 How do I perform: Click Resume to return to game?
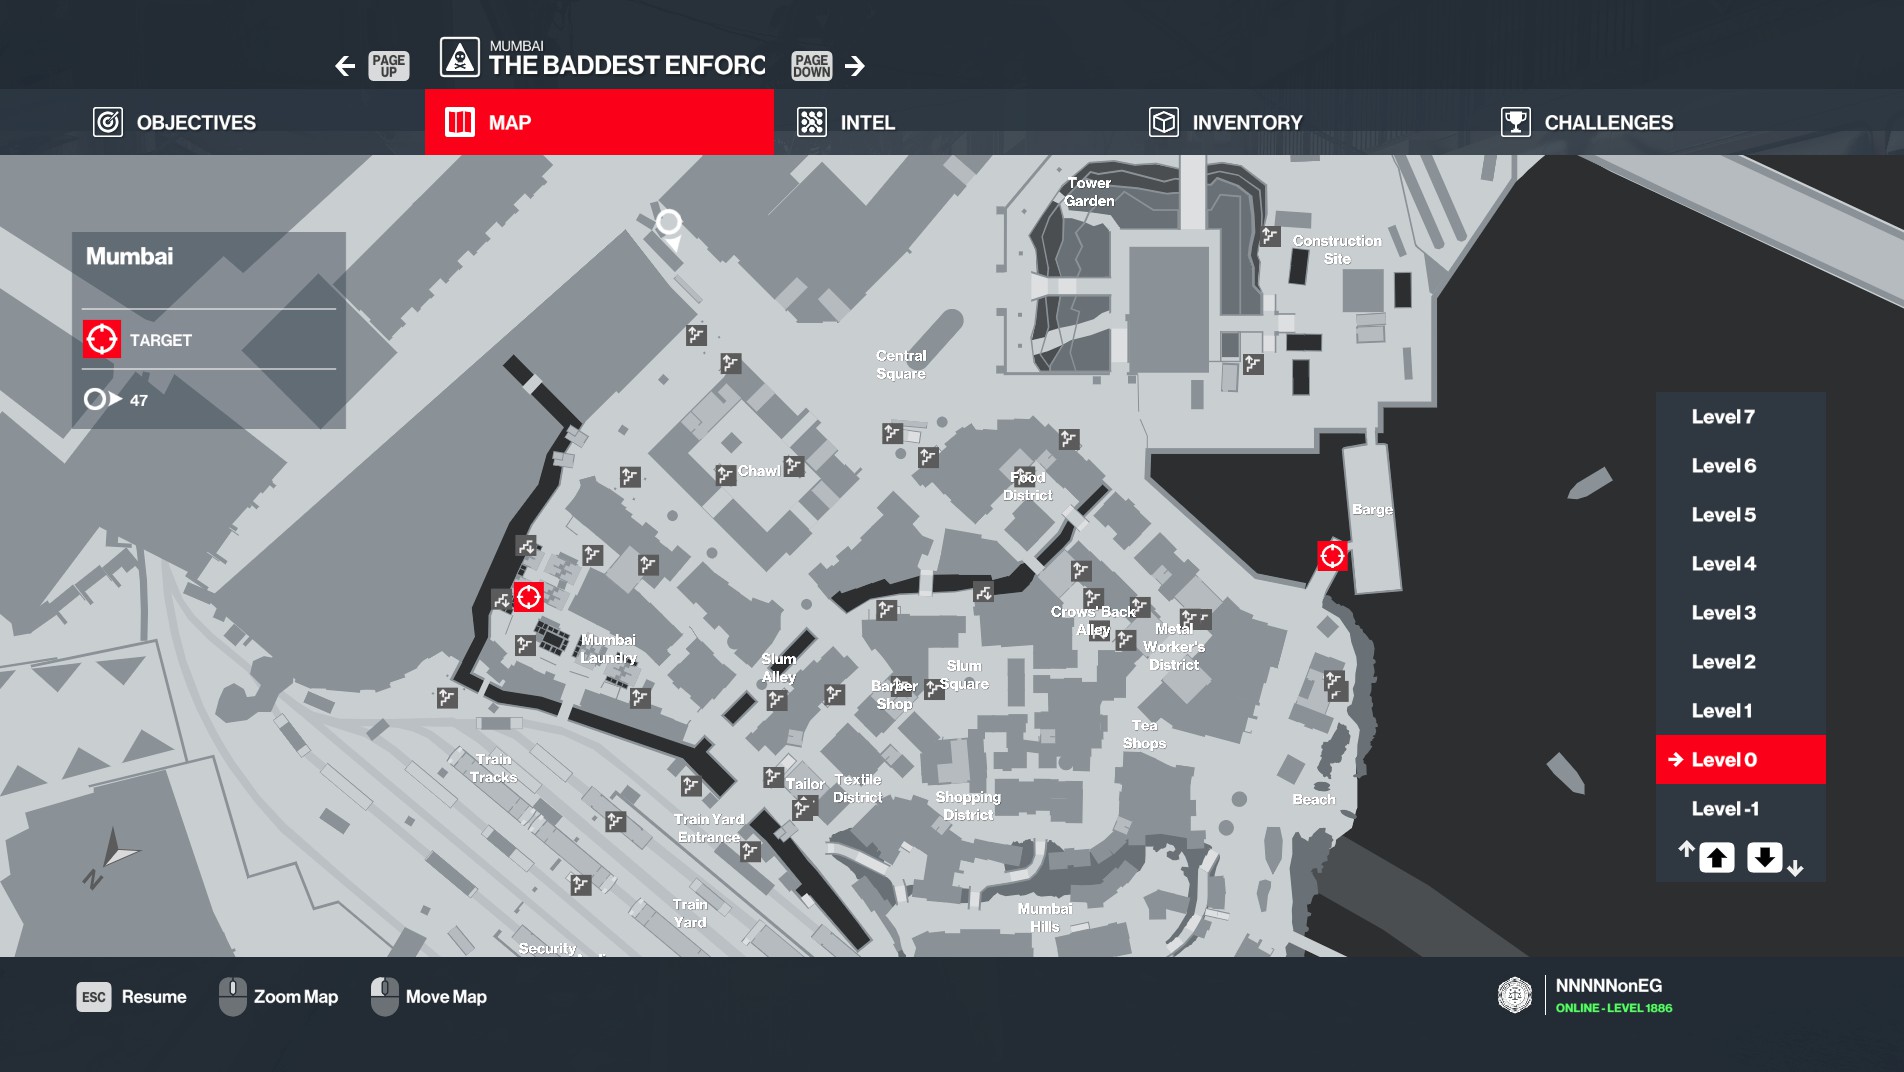click(133, 997)
